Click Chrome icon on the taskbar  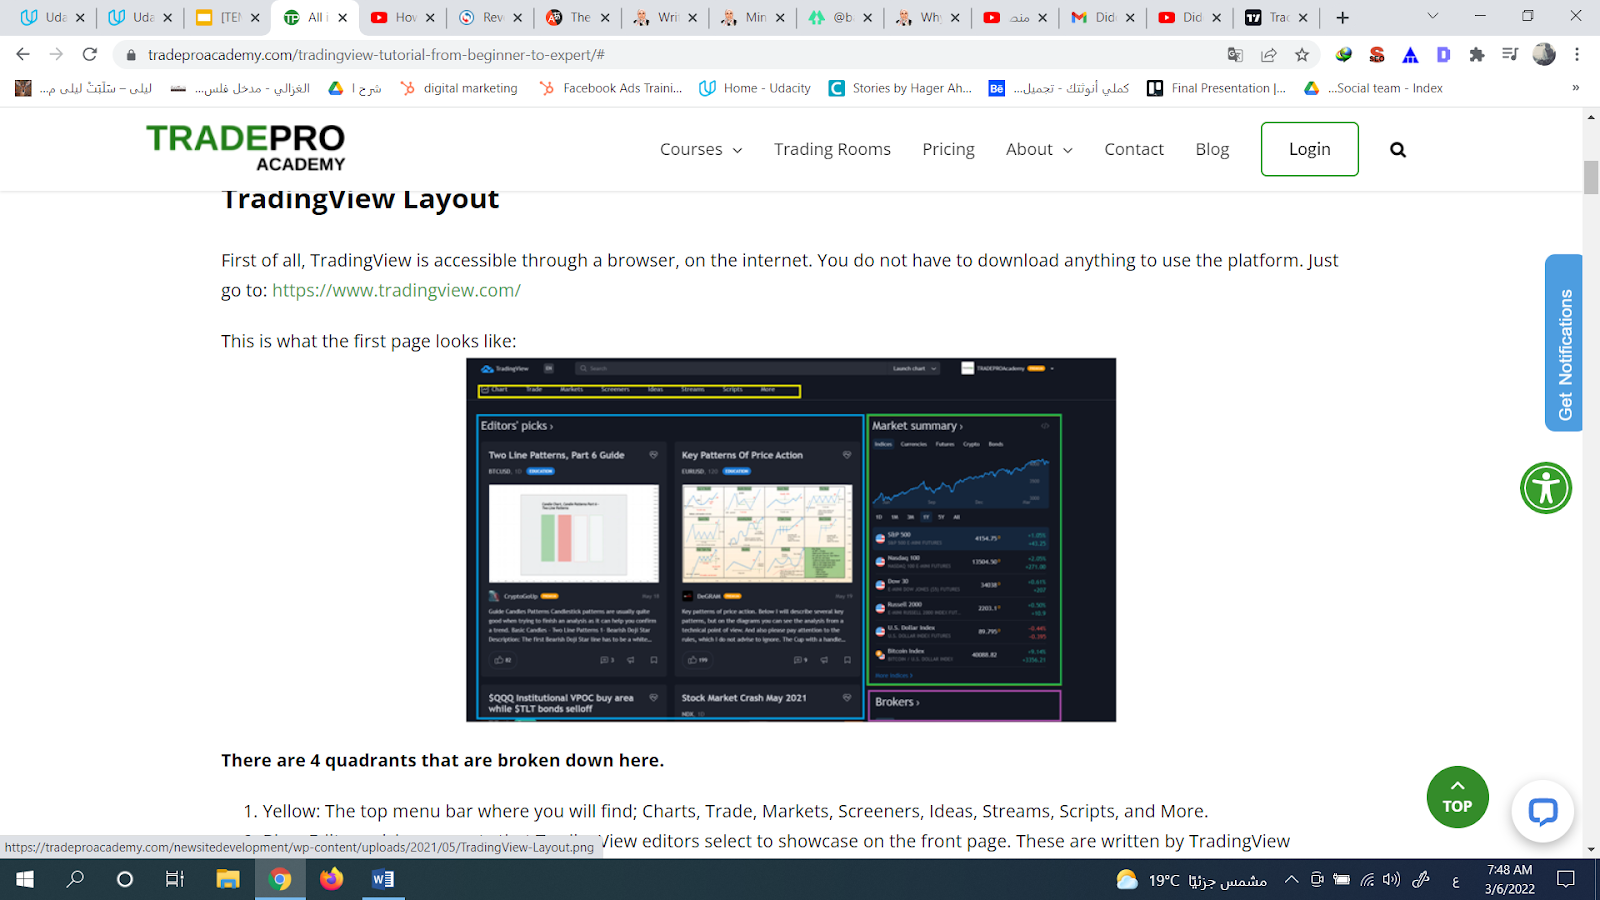280,879
